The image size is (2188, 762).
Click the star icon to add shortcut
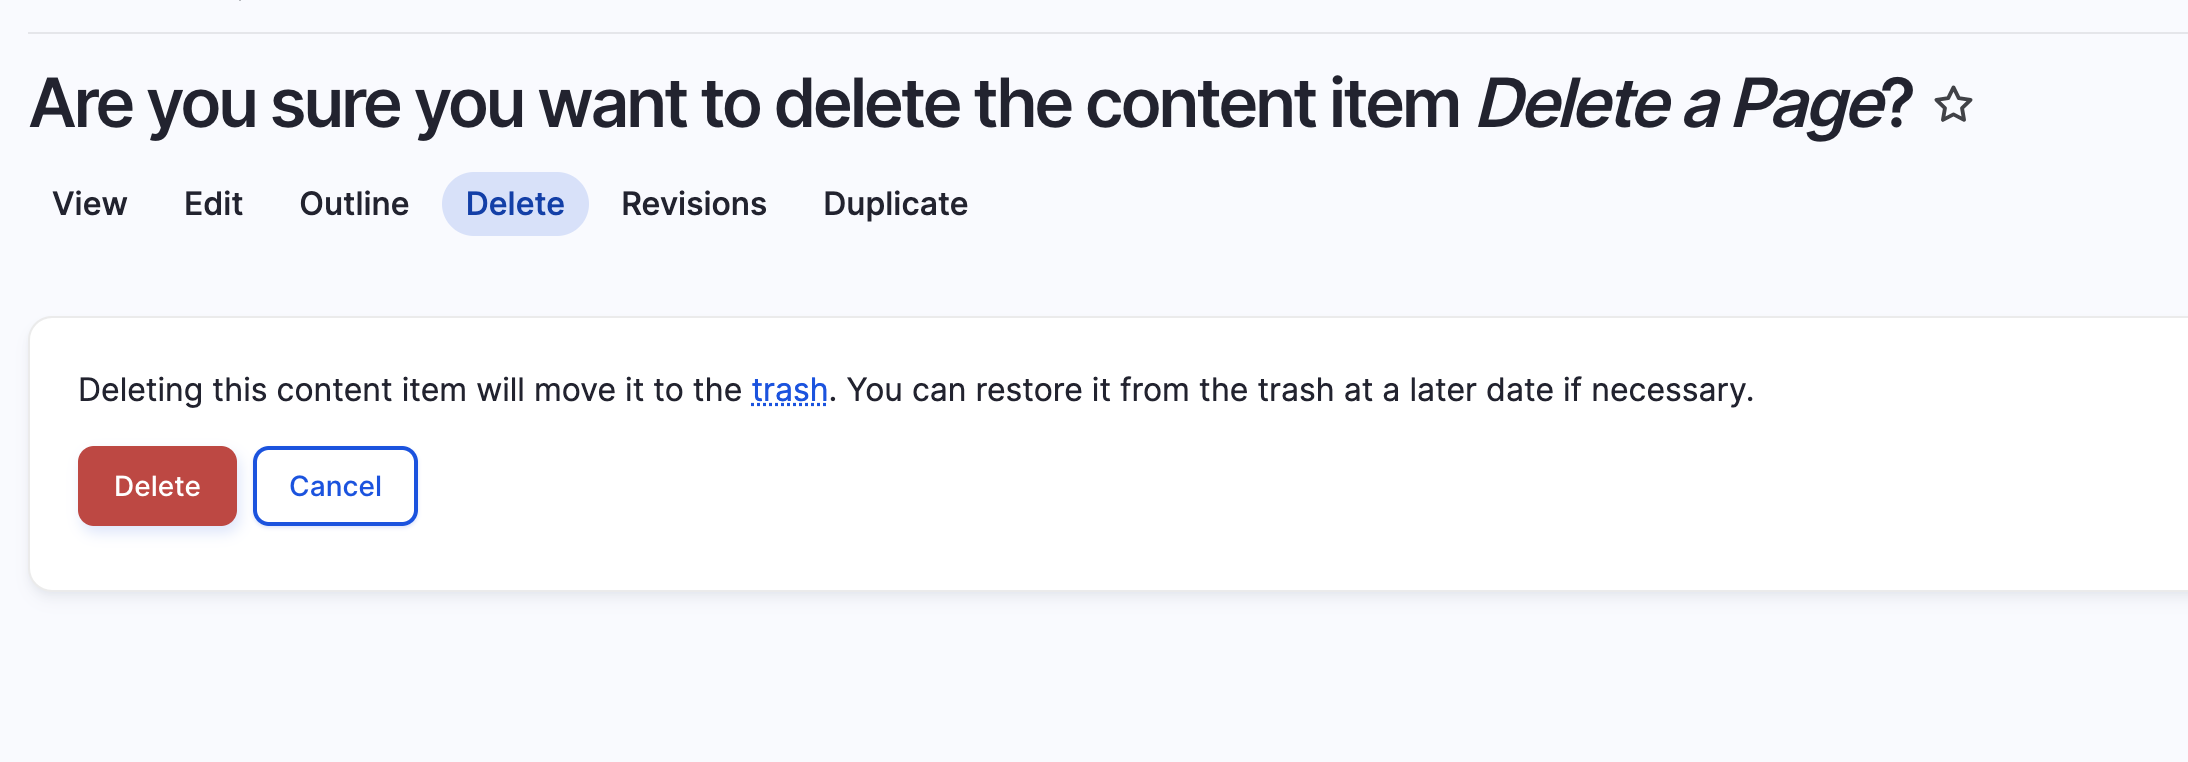[1953, 105]
